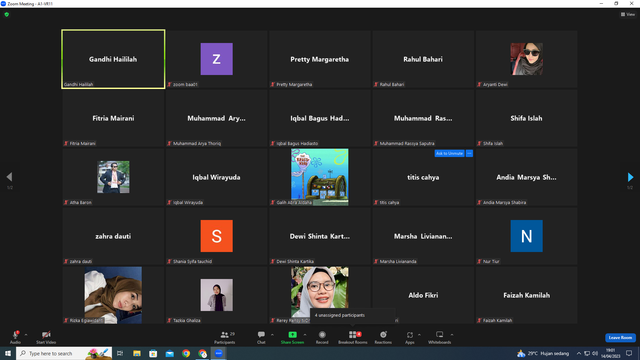Go to previous gallery page arrow
The image size is (640, 360).
click(x=9, y=177)
